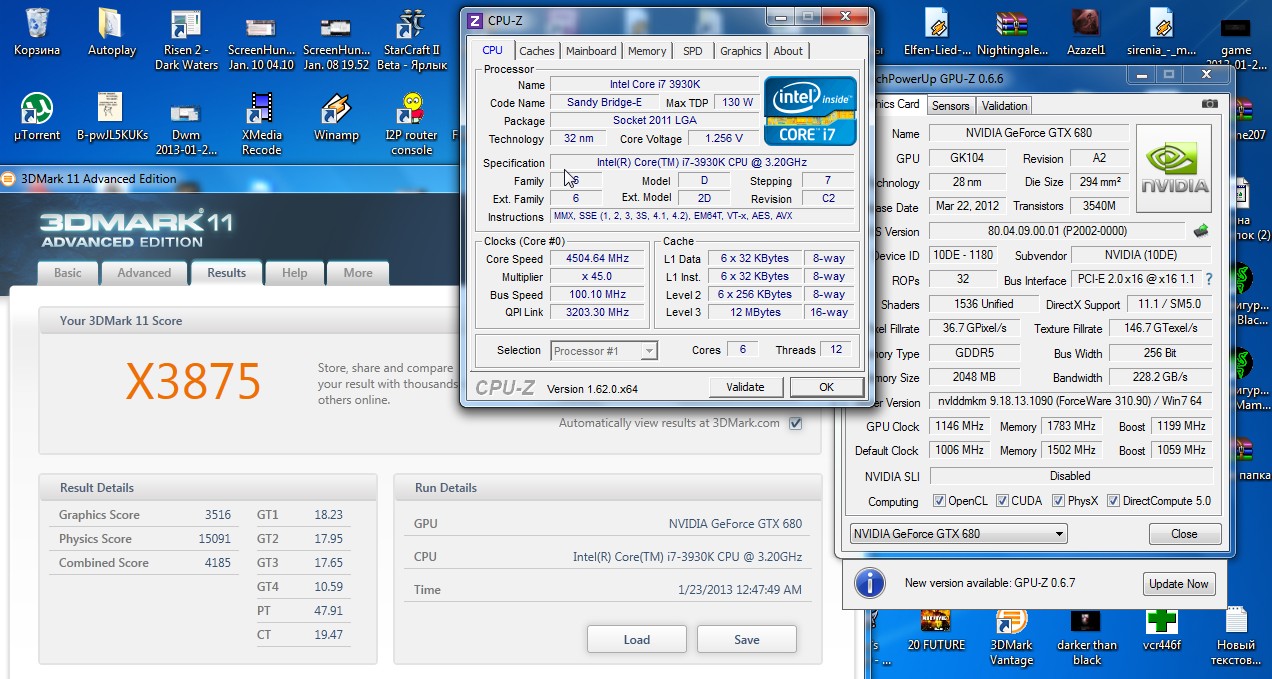Expand the NVIDIA GeForce GTX 680 dropdown

pos(1059,534)
